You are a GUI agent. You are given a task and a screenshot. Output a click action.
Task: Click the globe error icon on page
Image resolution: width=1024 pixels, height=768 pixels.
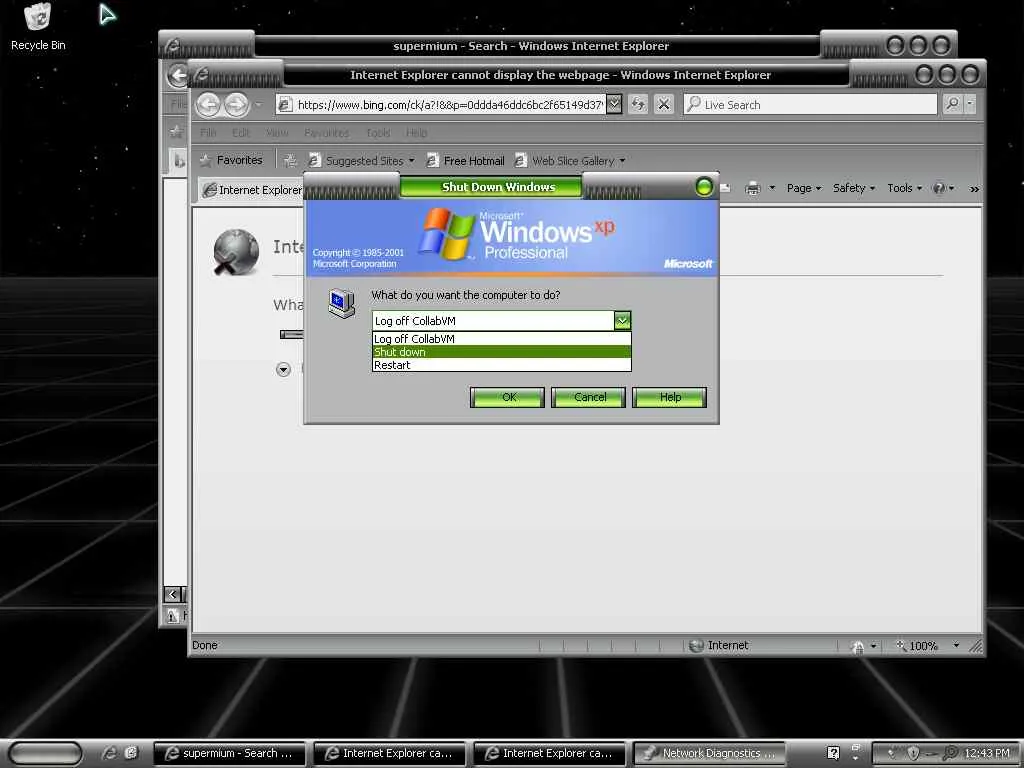coord(236,251)
